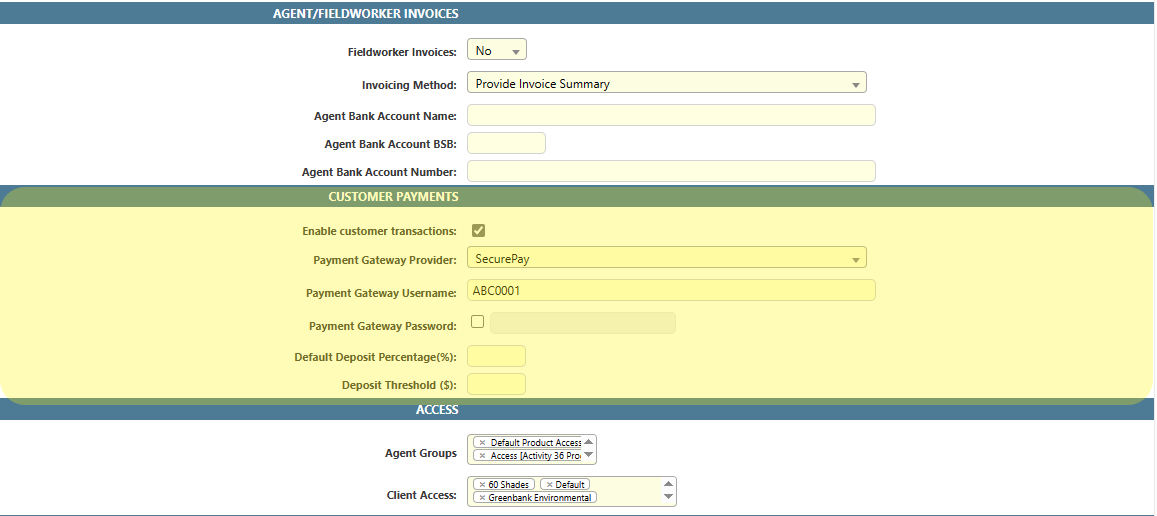
Task: Click the Agent Bank Account Number field
Action: [x=671, y=171]
